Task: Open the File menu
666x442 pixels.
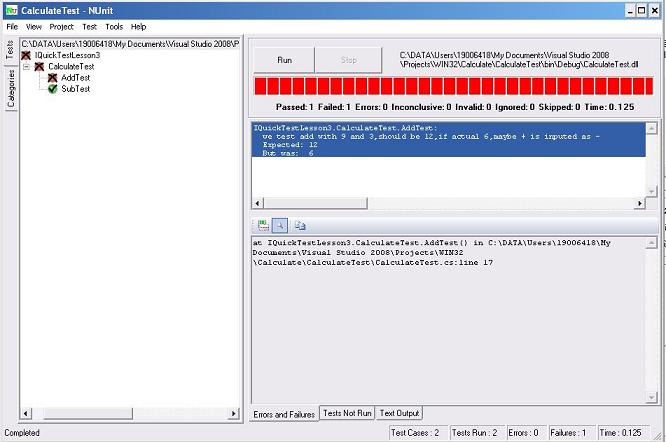Action: [12, 27]
